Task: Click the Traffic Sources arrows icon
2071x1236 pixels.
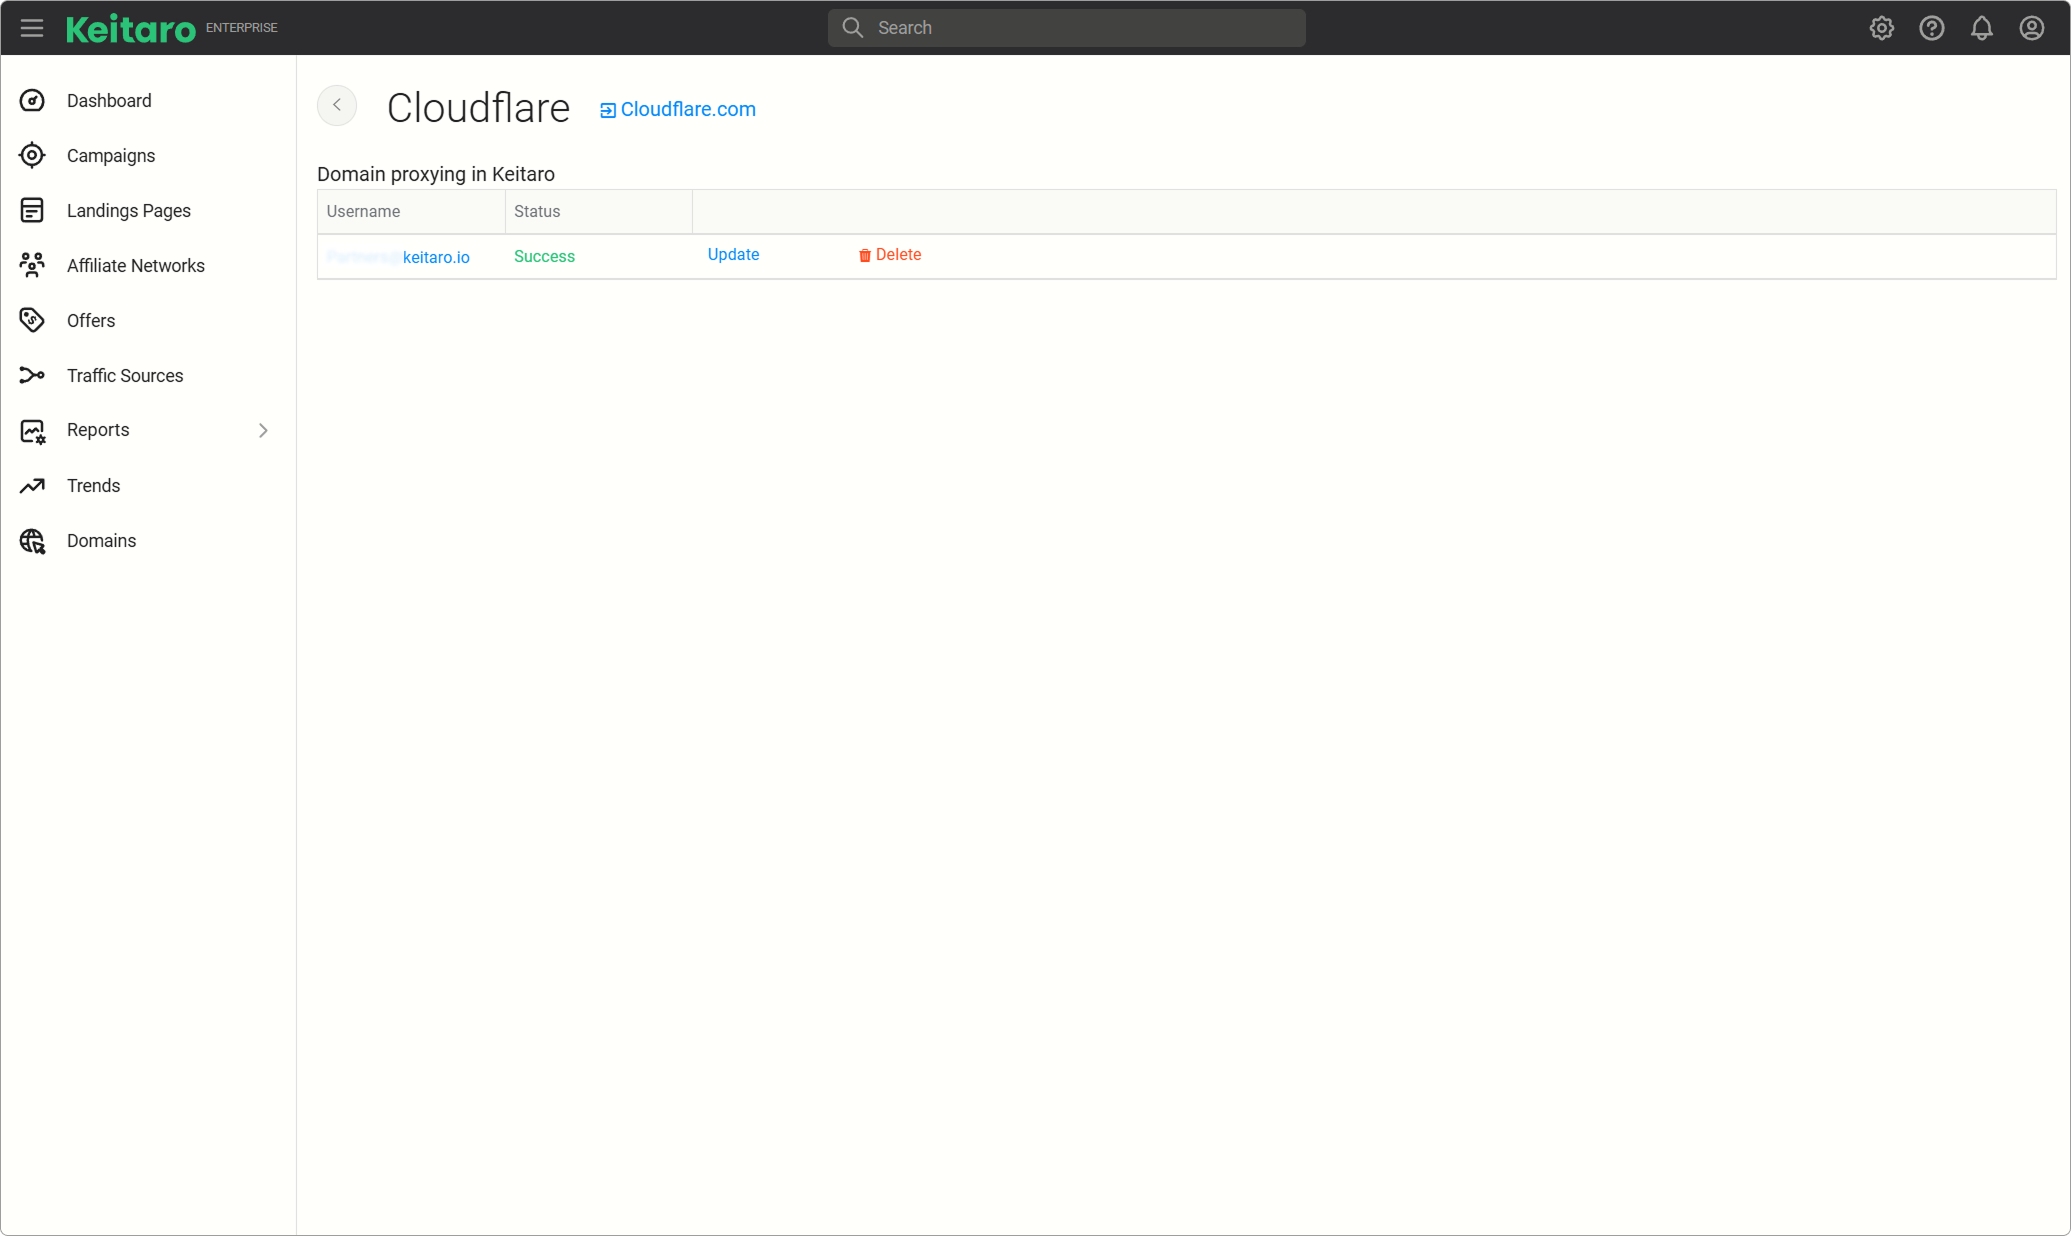Action: click(32, 375)
